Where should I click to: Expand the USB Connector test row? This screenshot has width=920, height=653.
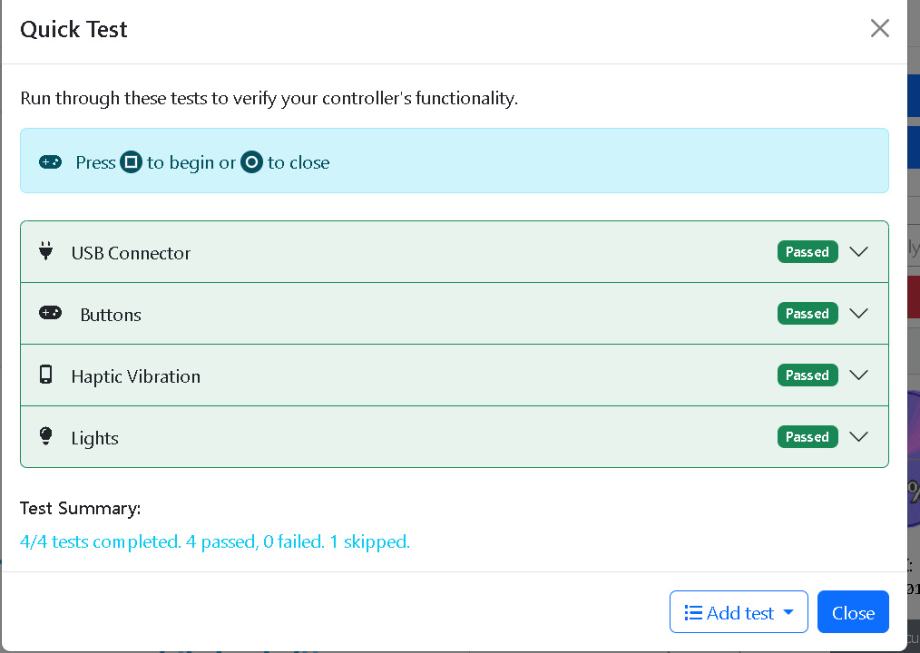[x=858, y=252]
